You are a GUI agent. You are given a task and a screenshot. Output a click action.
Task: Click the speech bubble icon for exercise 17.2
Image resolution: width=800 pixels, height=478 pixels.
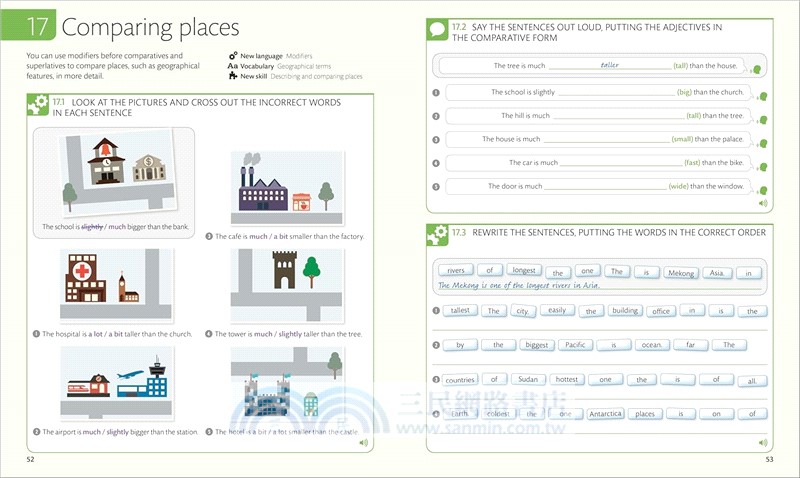[438, 30]
